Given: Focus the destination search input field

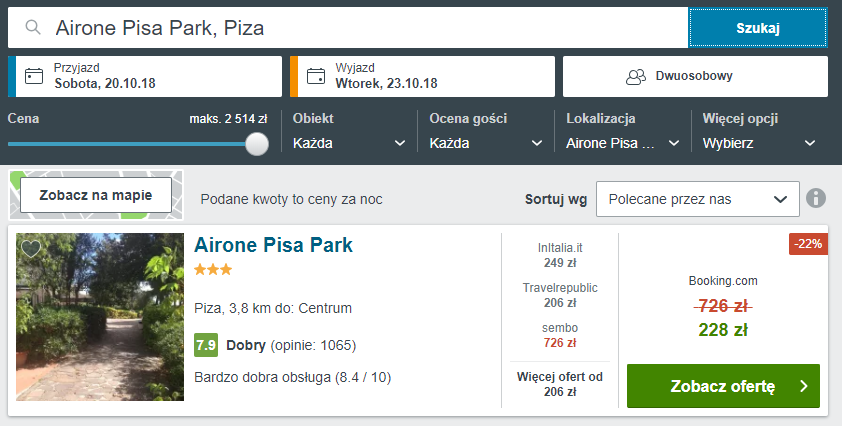Looking at the screenshot, I should click(348, 28).
